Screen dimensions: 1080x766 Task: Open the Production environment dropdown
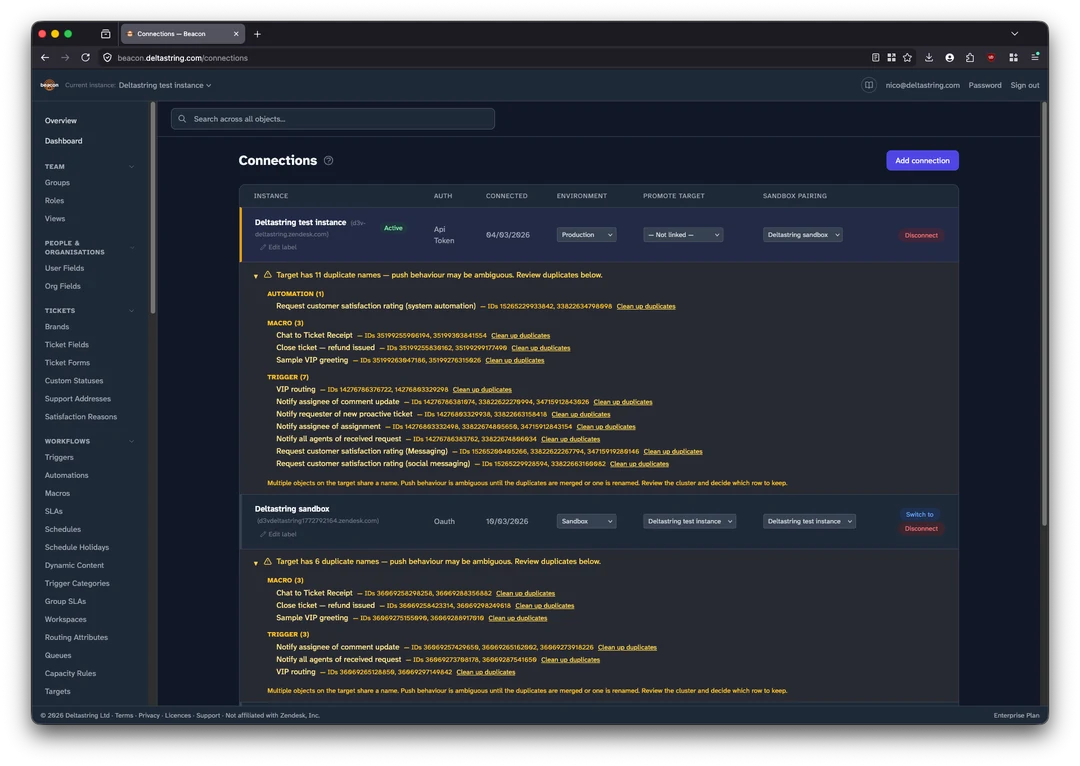[x=586, y=235]
